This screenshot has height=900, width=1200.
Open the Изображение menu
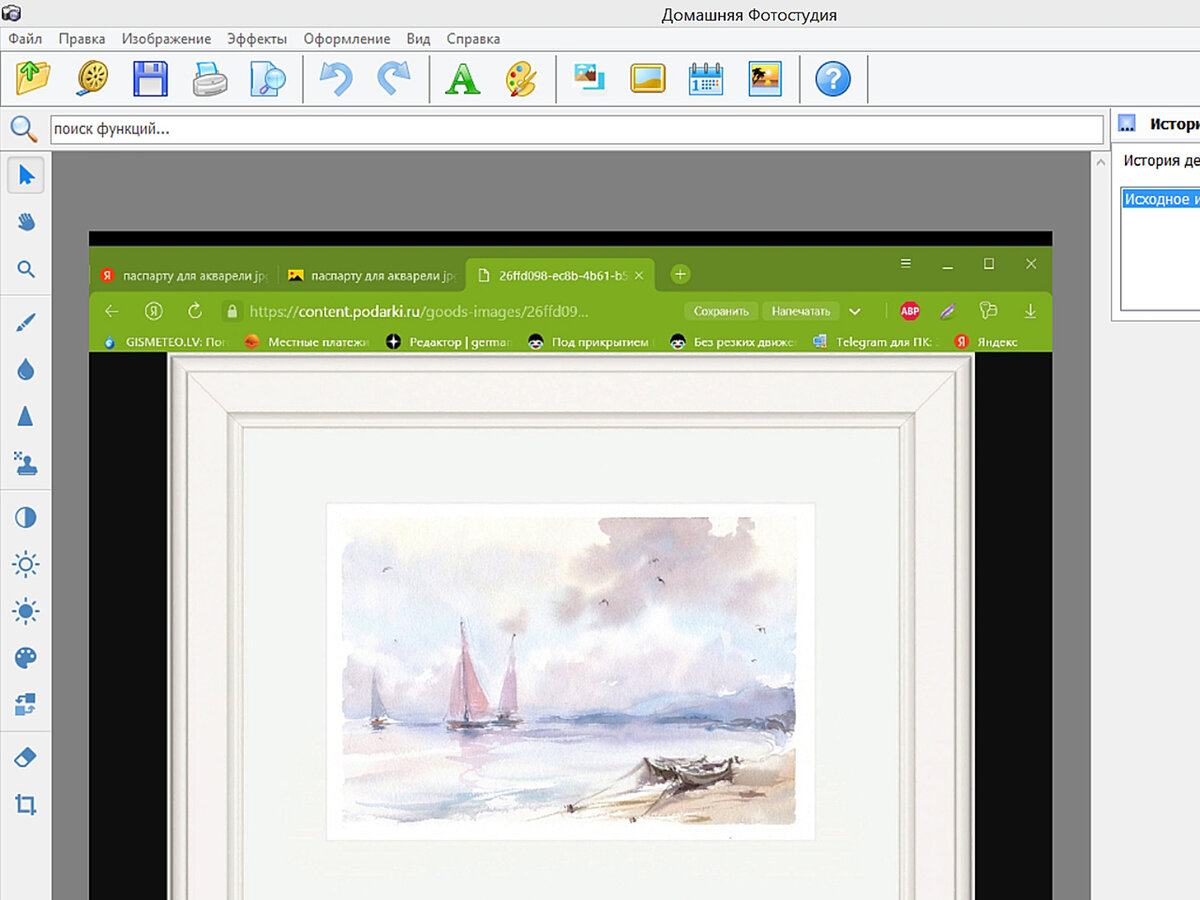(166, 39)
